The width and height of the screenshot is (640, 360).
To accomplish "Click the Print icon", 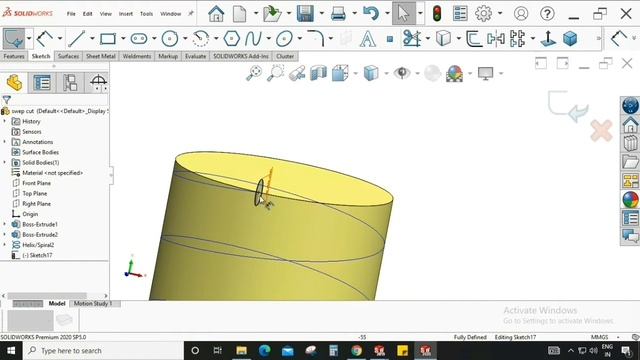I will pyautogui.click(x=338, y=13).
